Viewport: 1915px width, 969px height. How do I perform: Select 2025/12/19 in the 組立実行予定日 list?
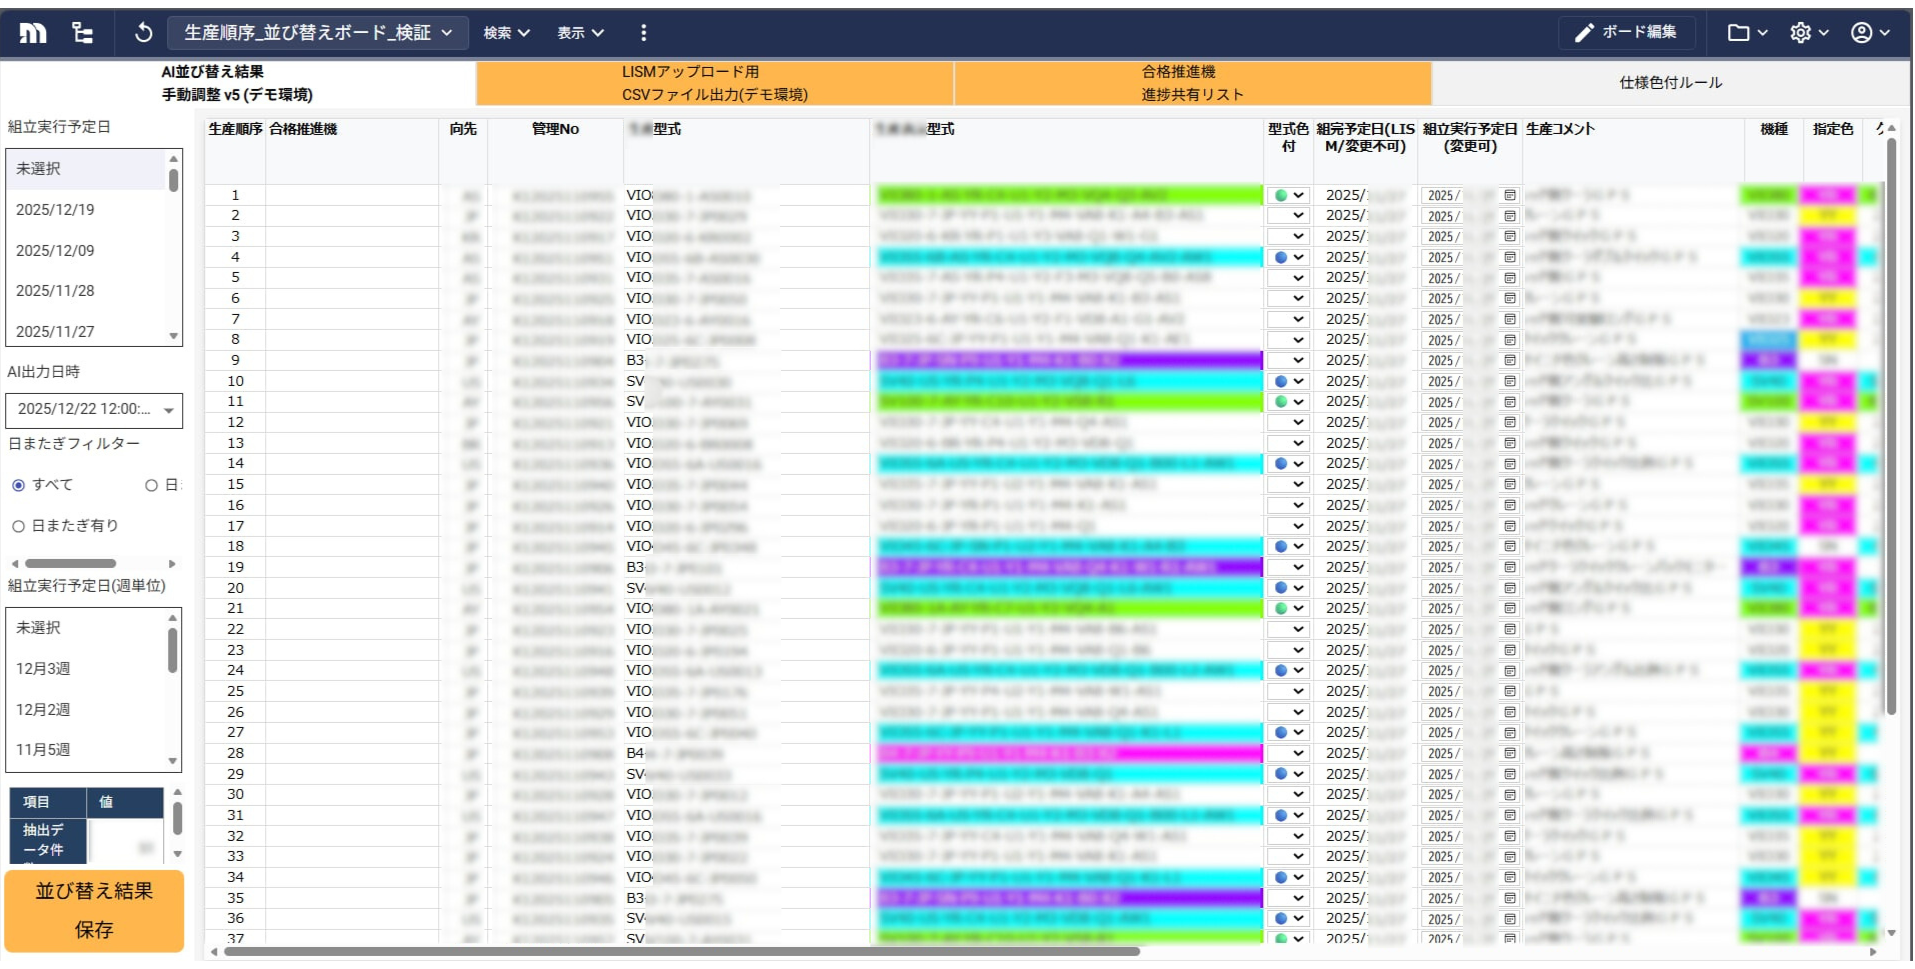click(54, 209)
